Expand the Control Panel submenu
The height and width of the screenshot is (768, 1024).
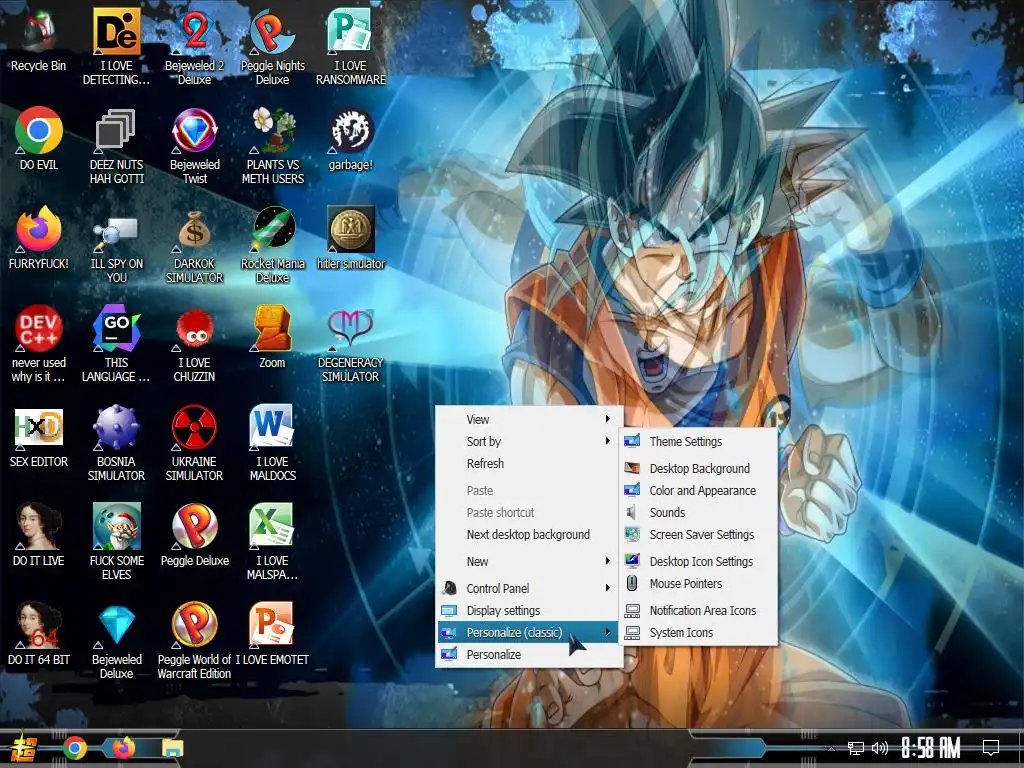pyautogui.click(x=529, y=588)
